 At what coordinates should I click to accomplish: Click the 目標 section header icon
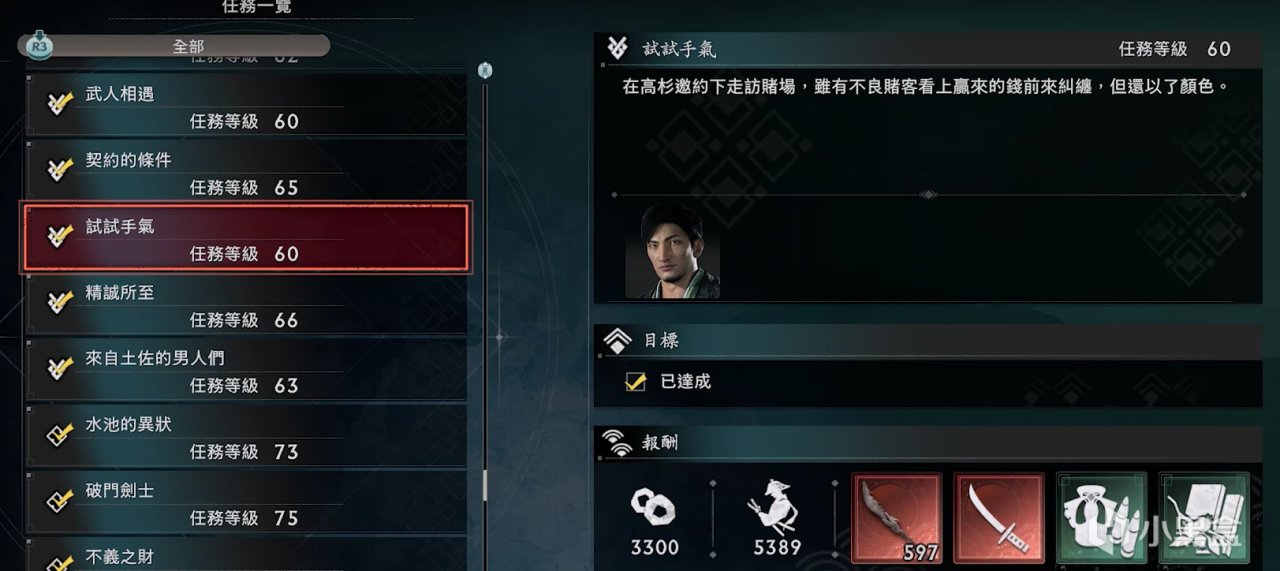coord(617,341)
